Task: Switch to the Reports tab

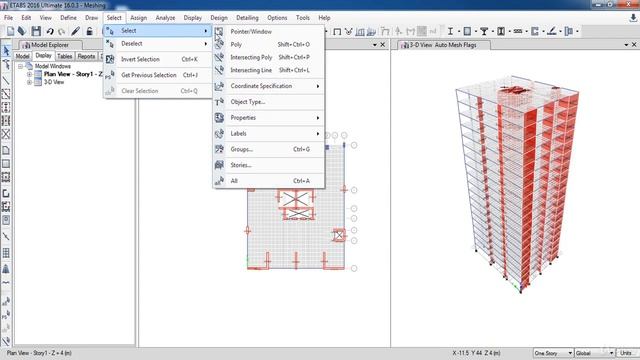Action: [86, 56]
